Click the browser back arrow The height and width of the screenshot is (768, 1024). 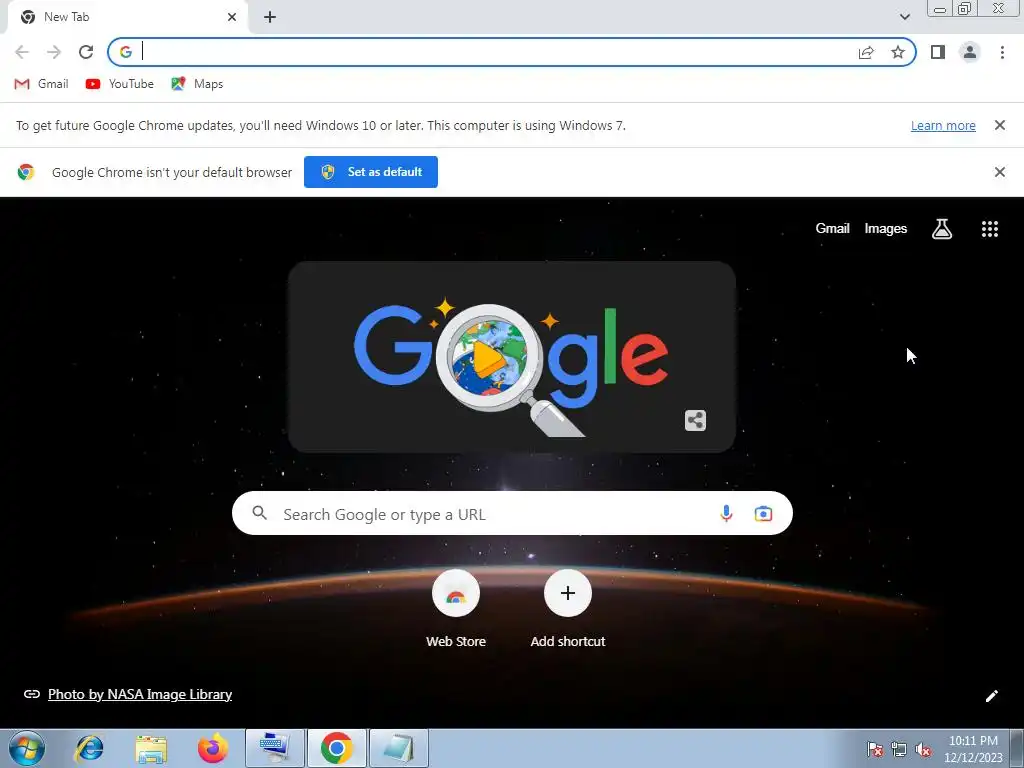click(x=22, y=52)
